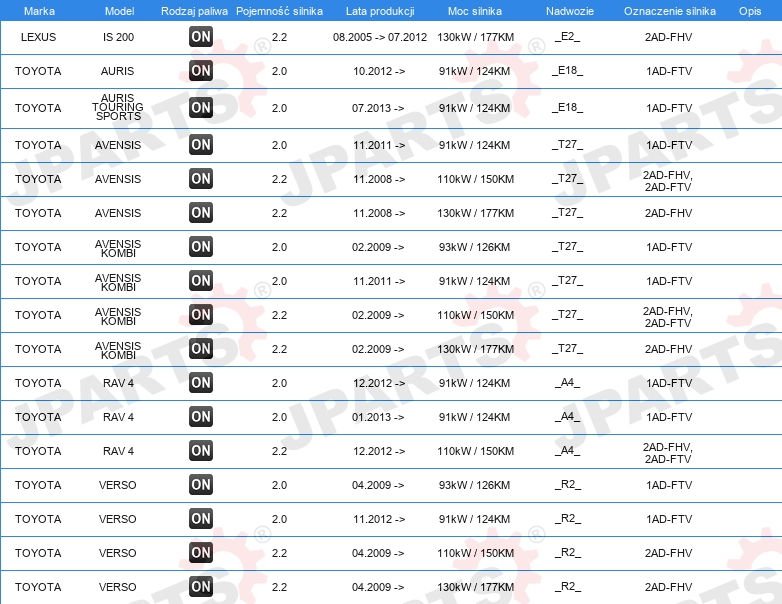
Task: Click the Moc silnika column header
Action: pyautogui.click(x=474, y=11)
